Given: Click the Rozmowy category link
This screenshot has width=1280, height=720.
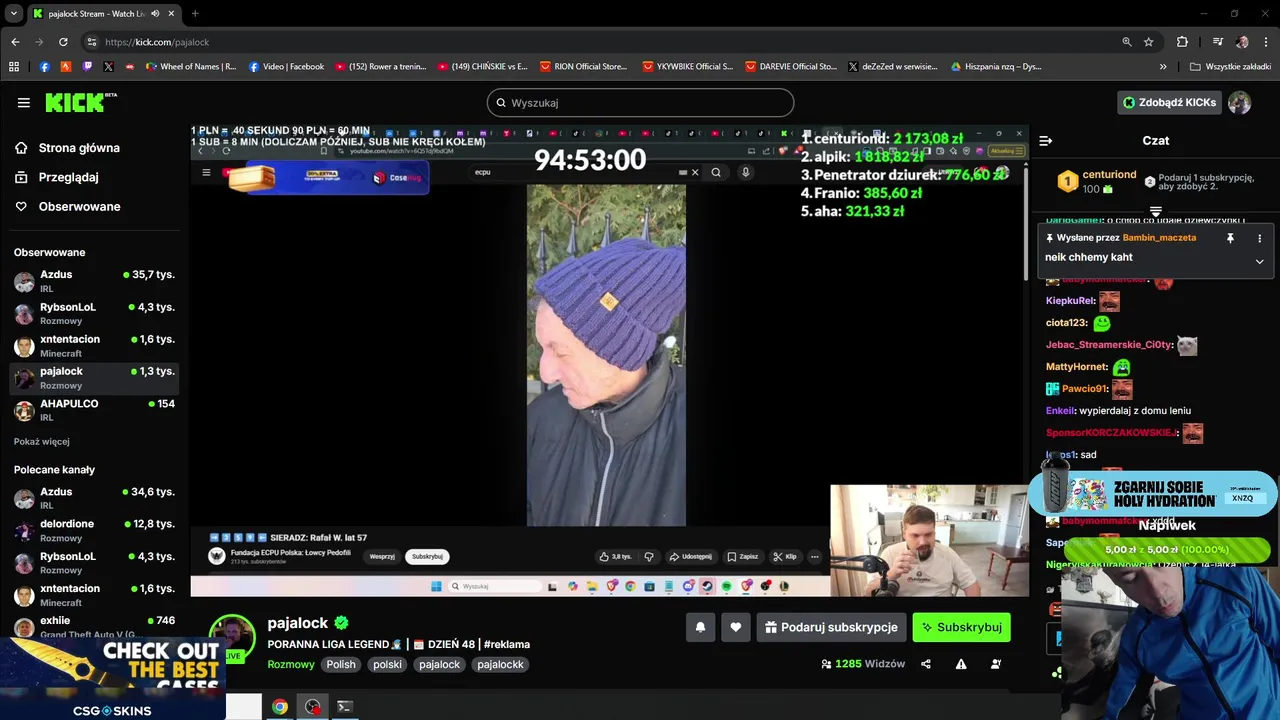Looking at the screenshot, I should coord(291,664).
